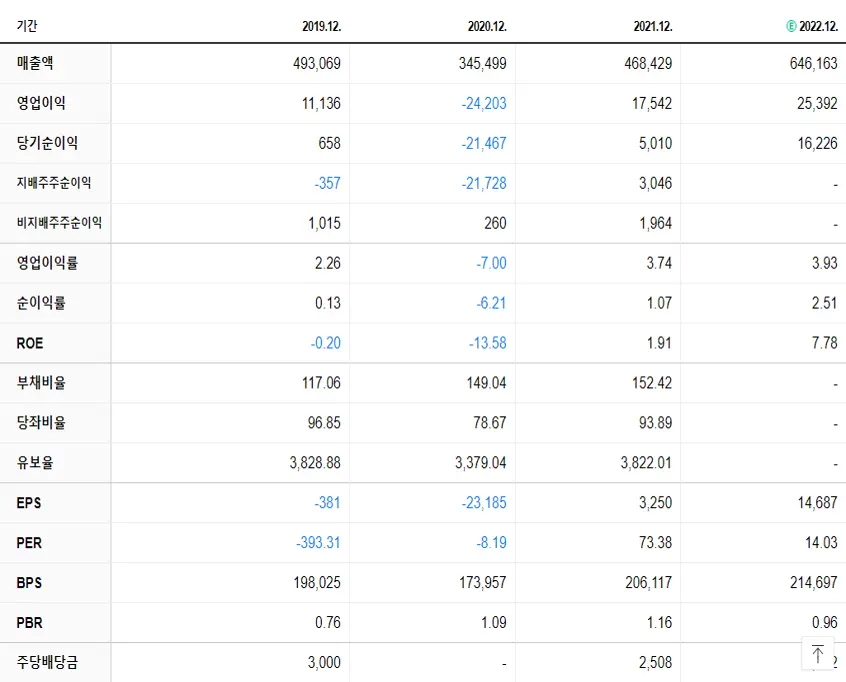846x682 pixels.
Task: Click the PER row label
Action: [x=29, y=543]
